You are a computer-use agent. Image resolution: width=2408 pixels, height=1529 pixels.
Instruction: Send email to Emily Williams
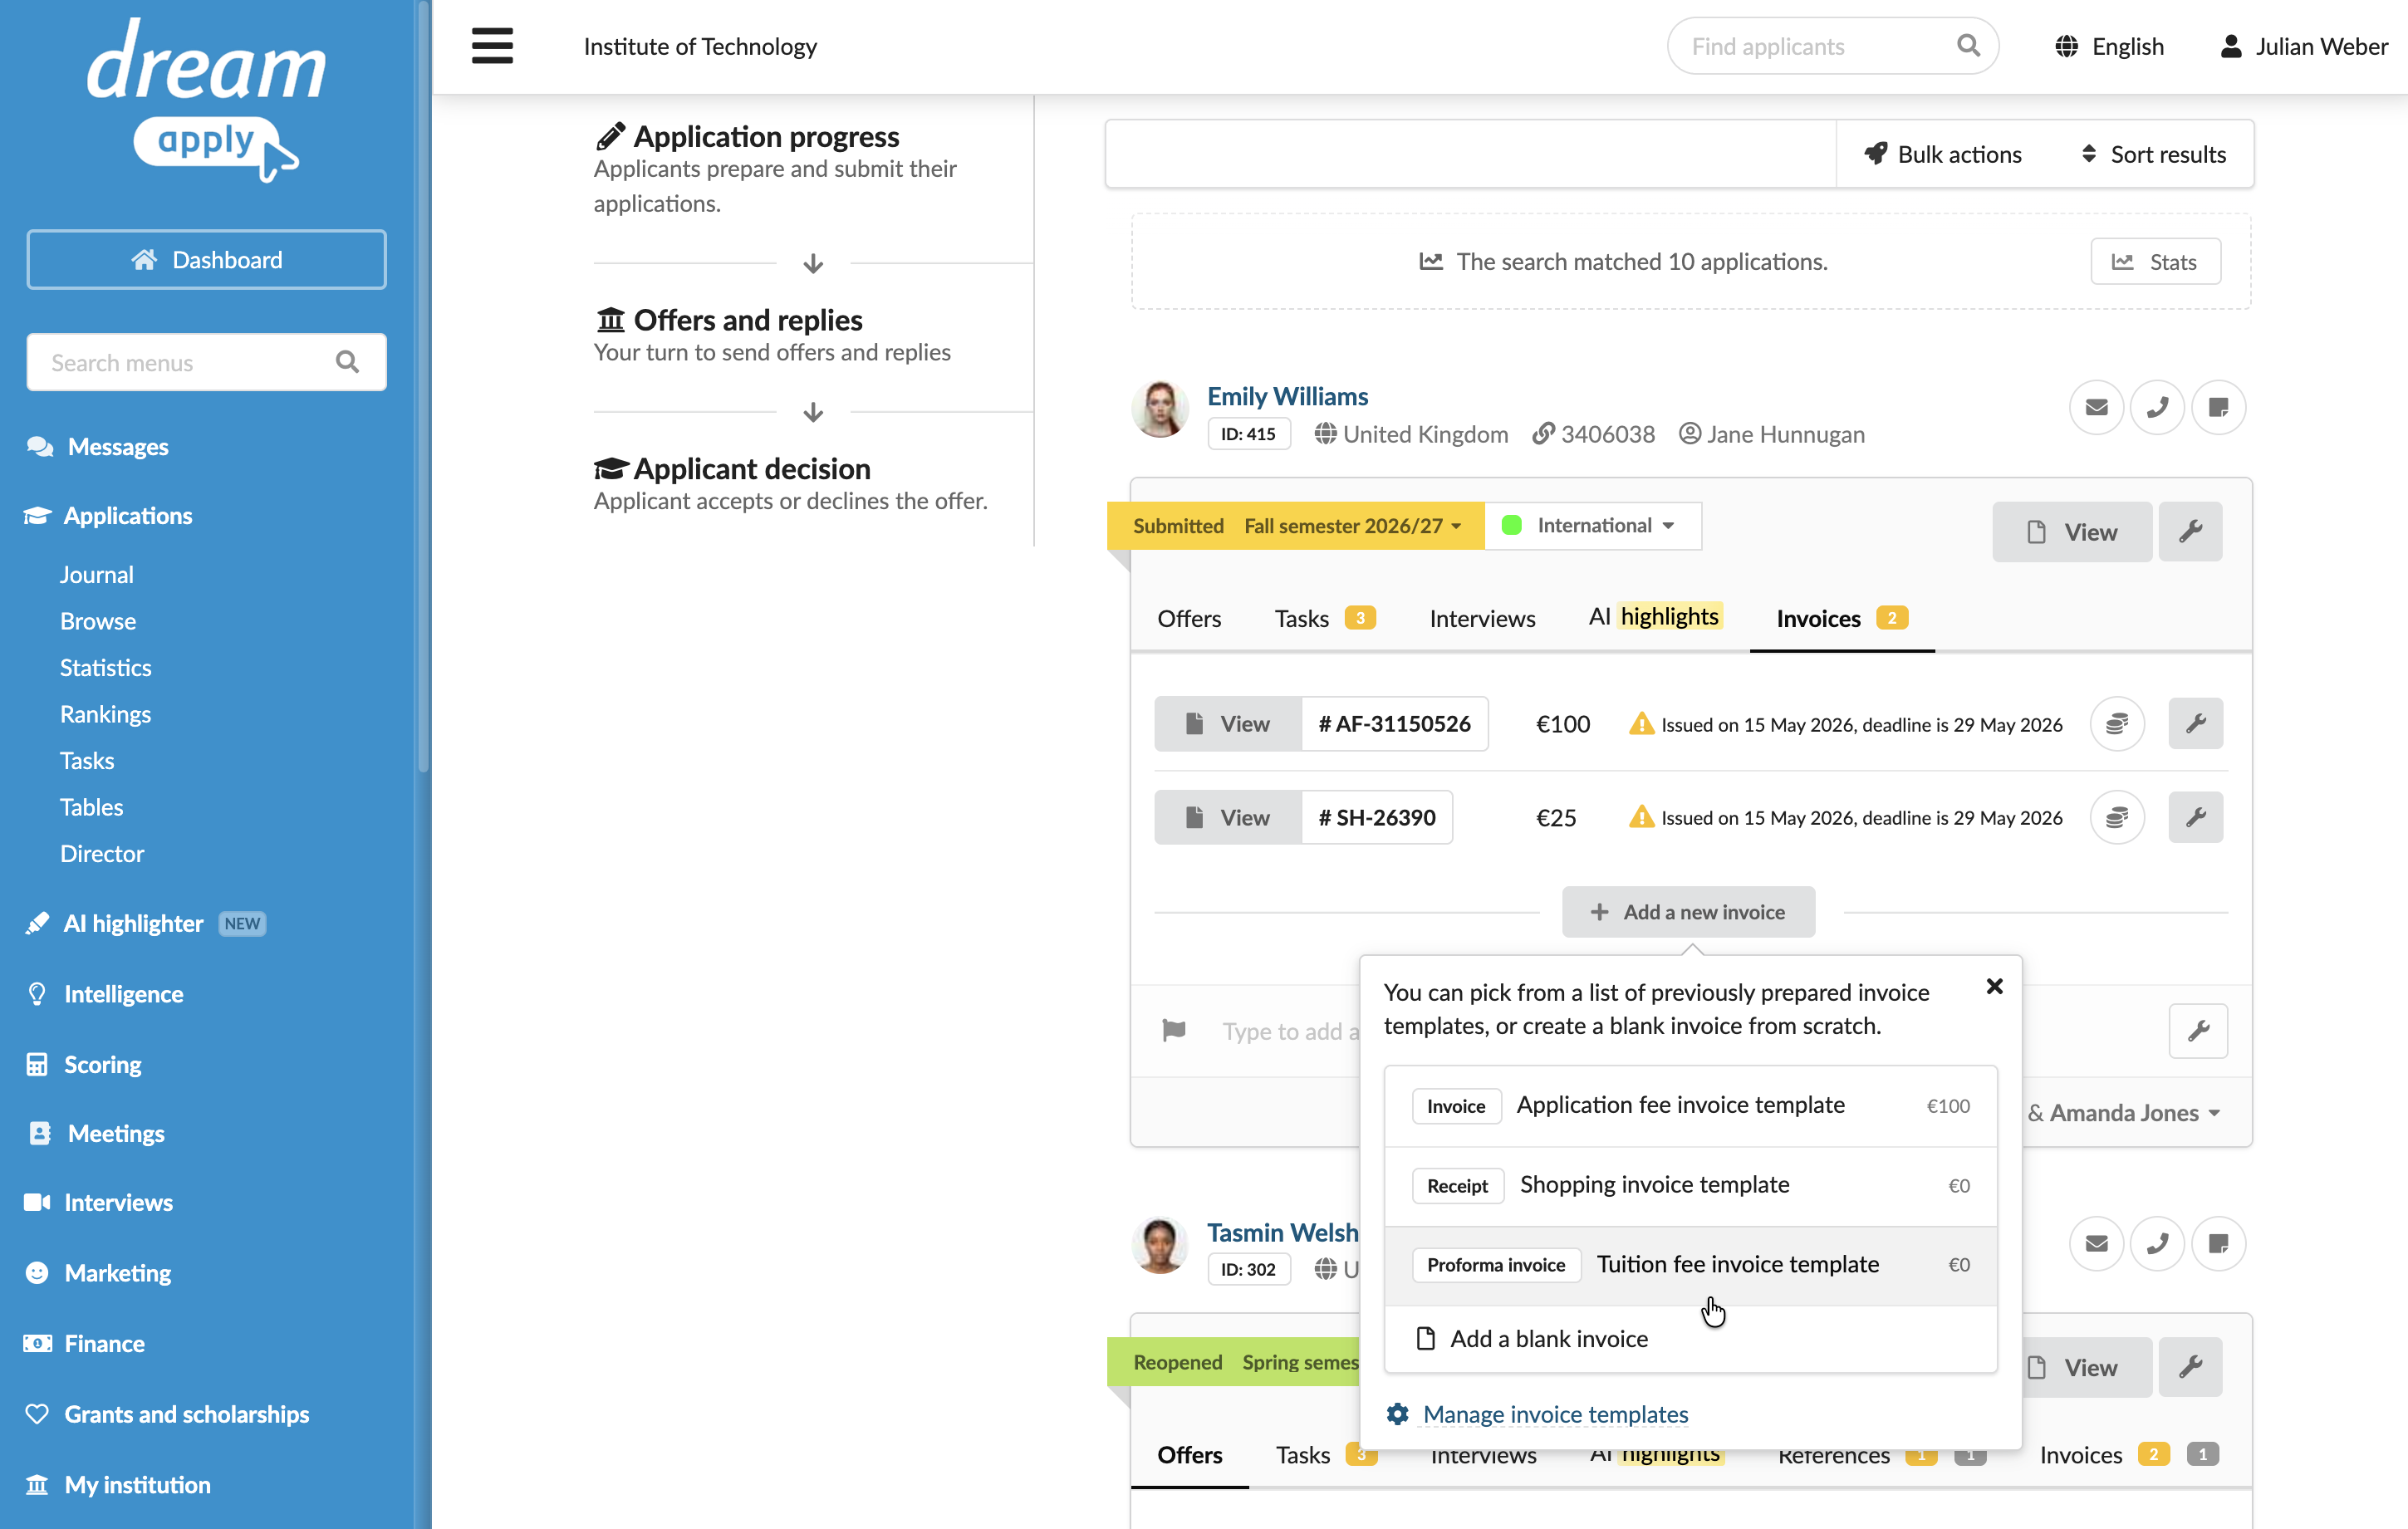coord(2096,408)
